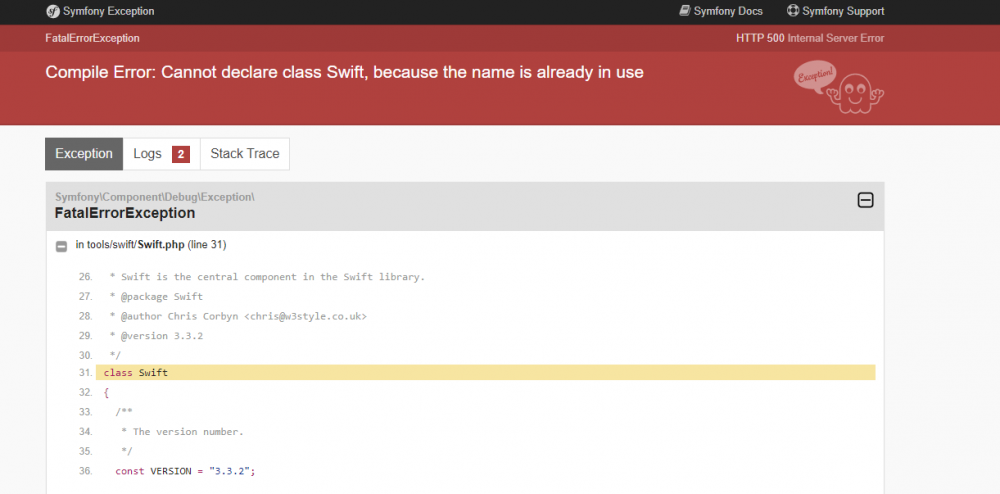
Task: Click the const VERSION code line
Action: (185, 471)
